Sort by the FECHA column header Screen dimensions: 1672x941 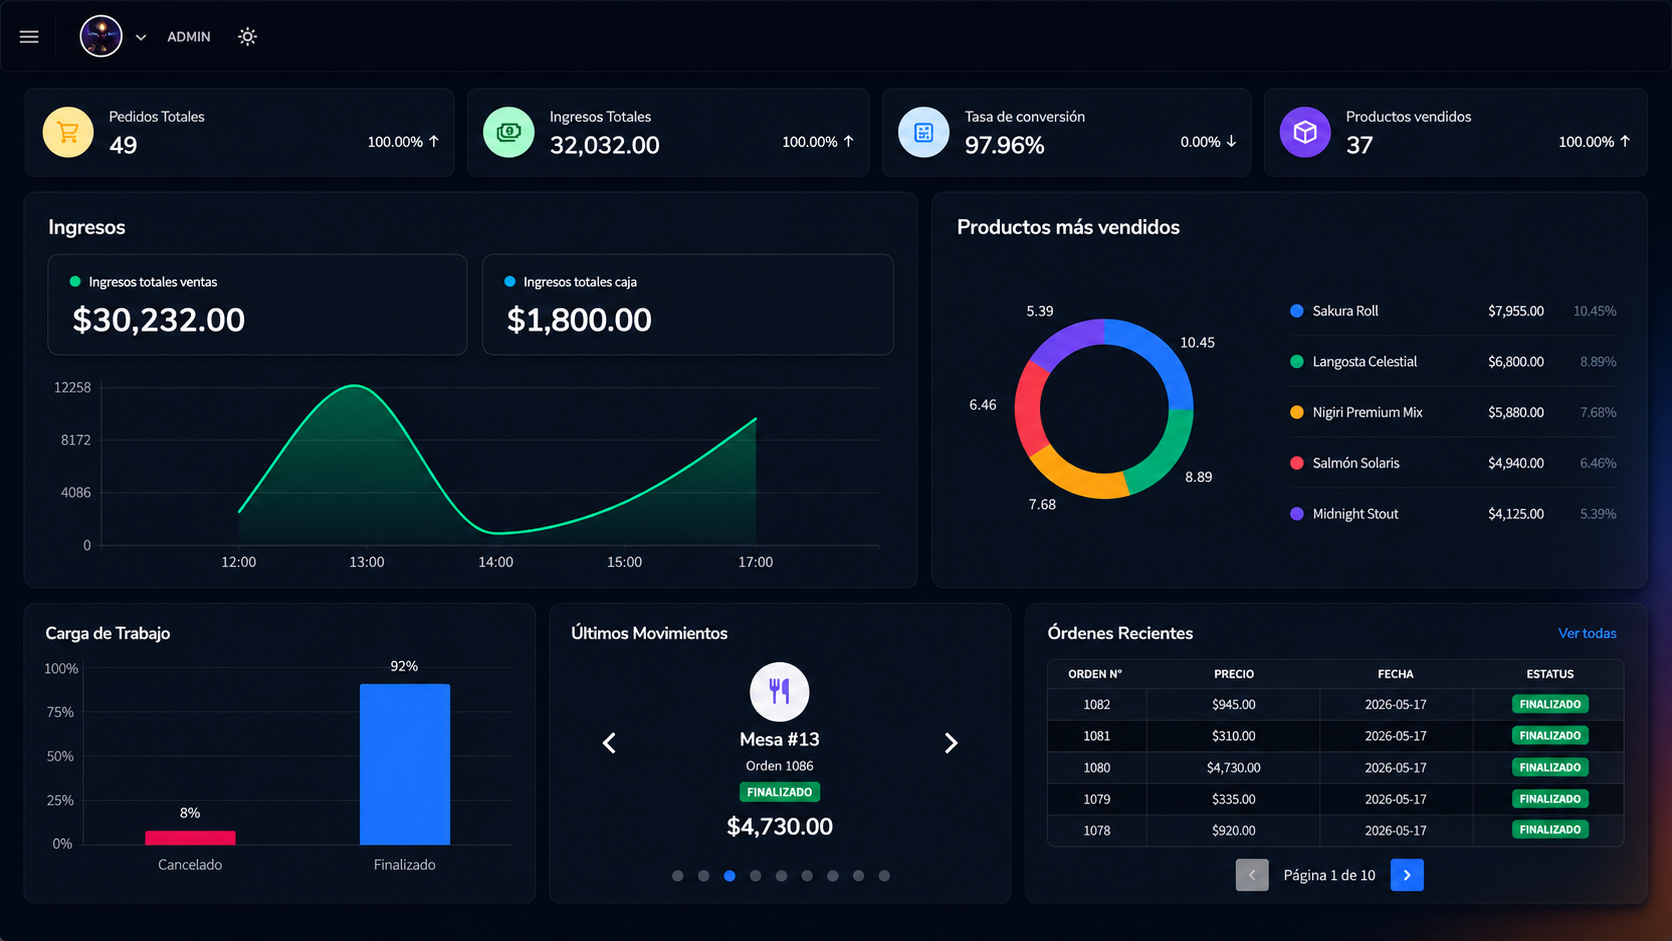pyautogui.click(x=1395, y=674)
